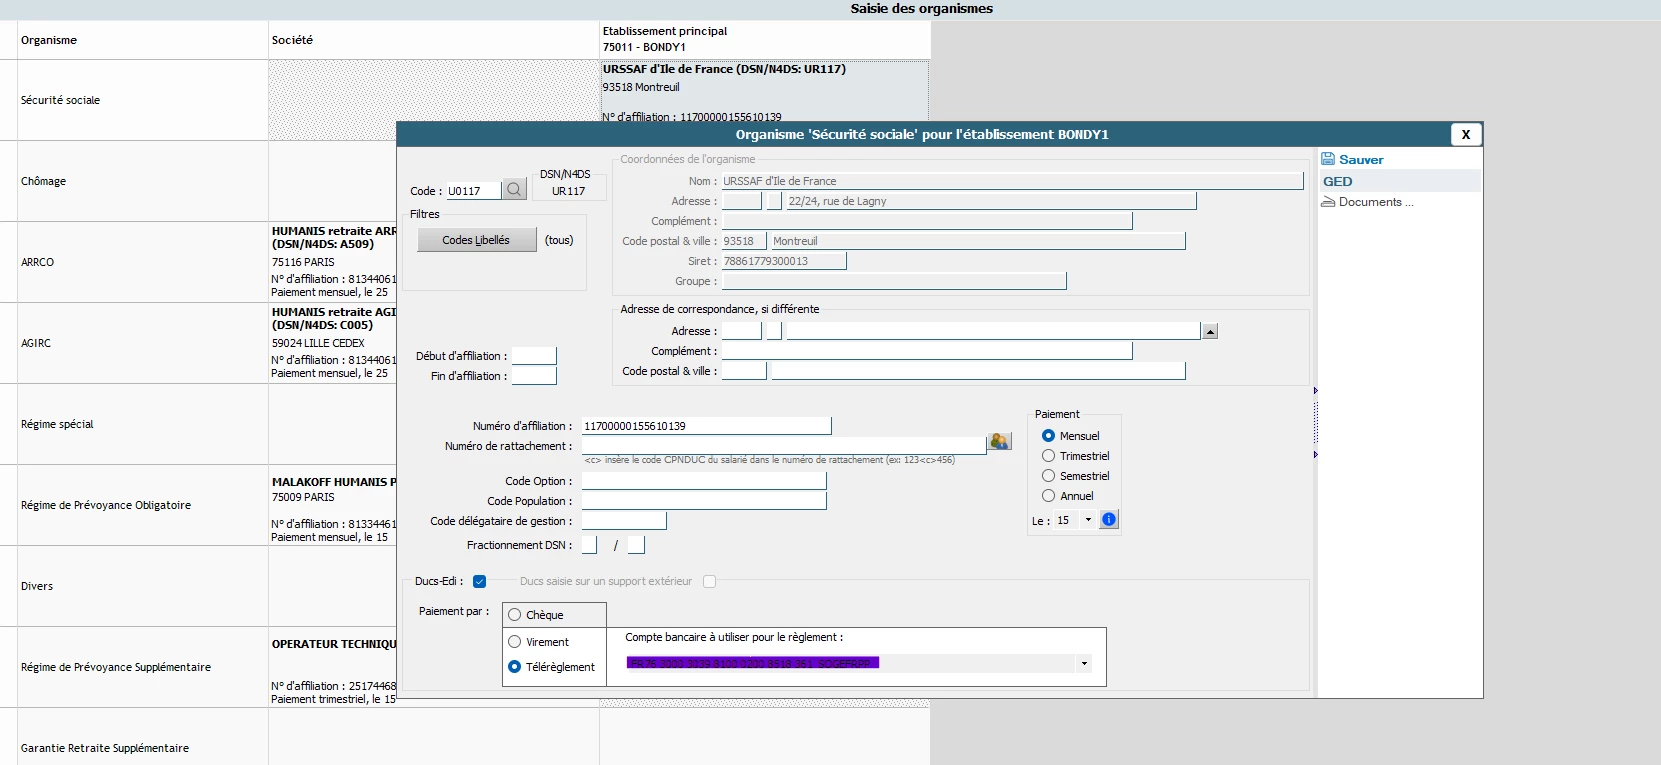Click the Code délégataire de gestion field
The height and width of the screenshot is (765, 1661).
[624, 521]
